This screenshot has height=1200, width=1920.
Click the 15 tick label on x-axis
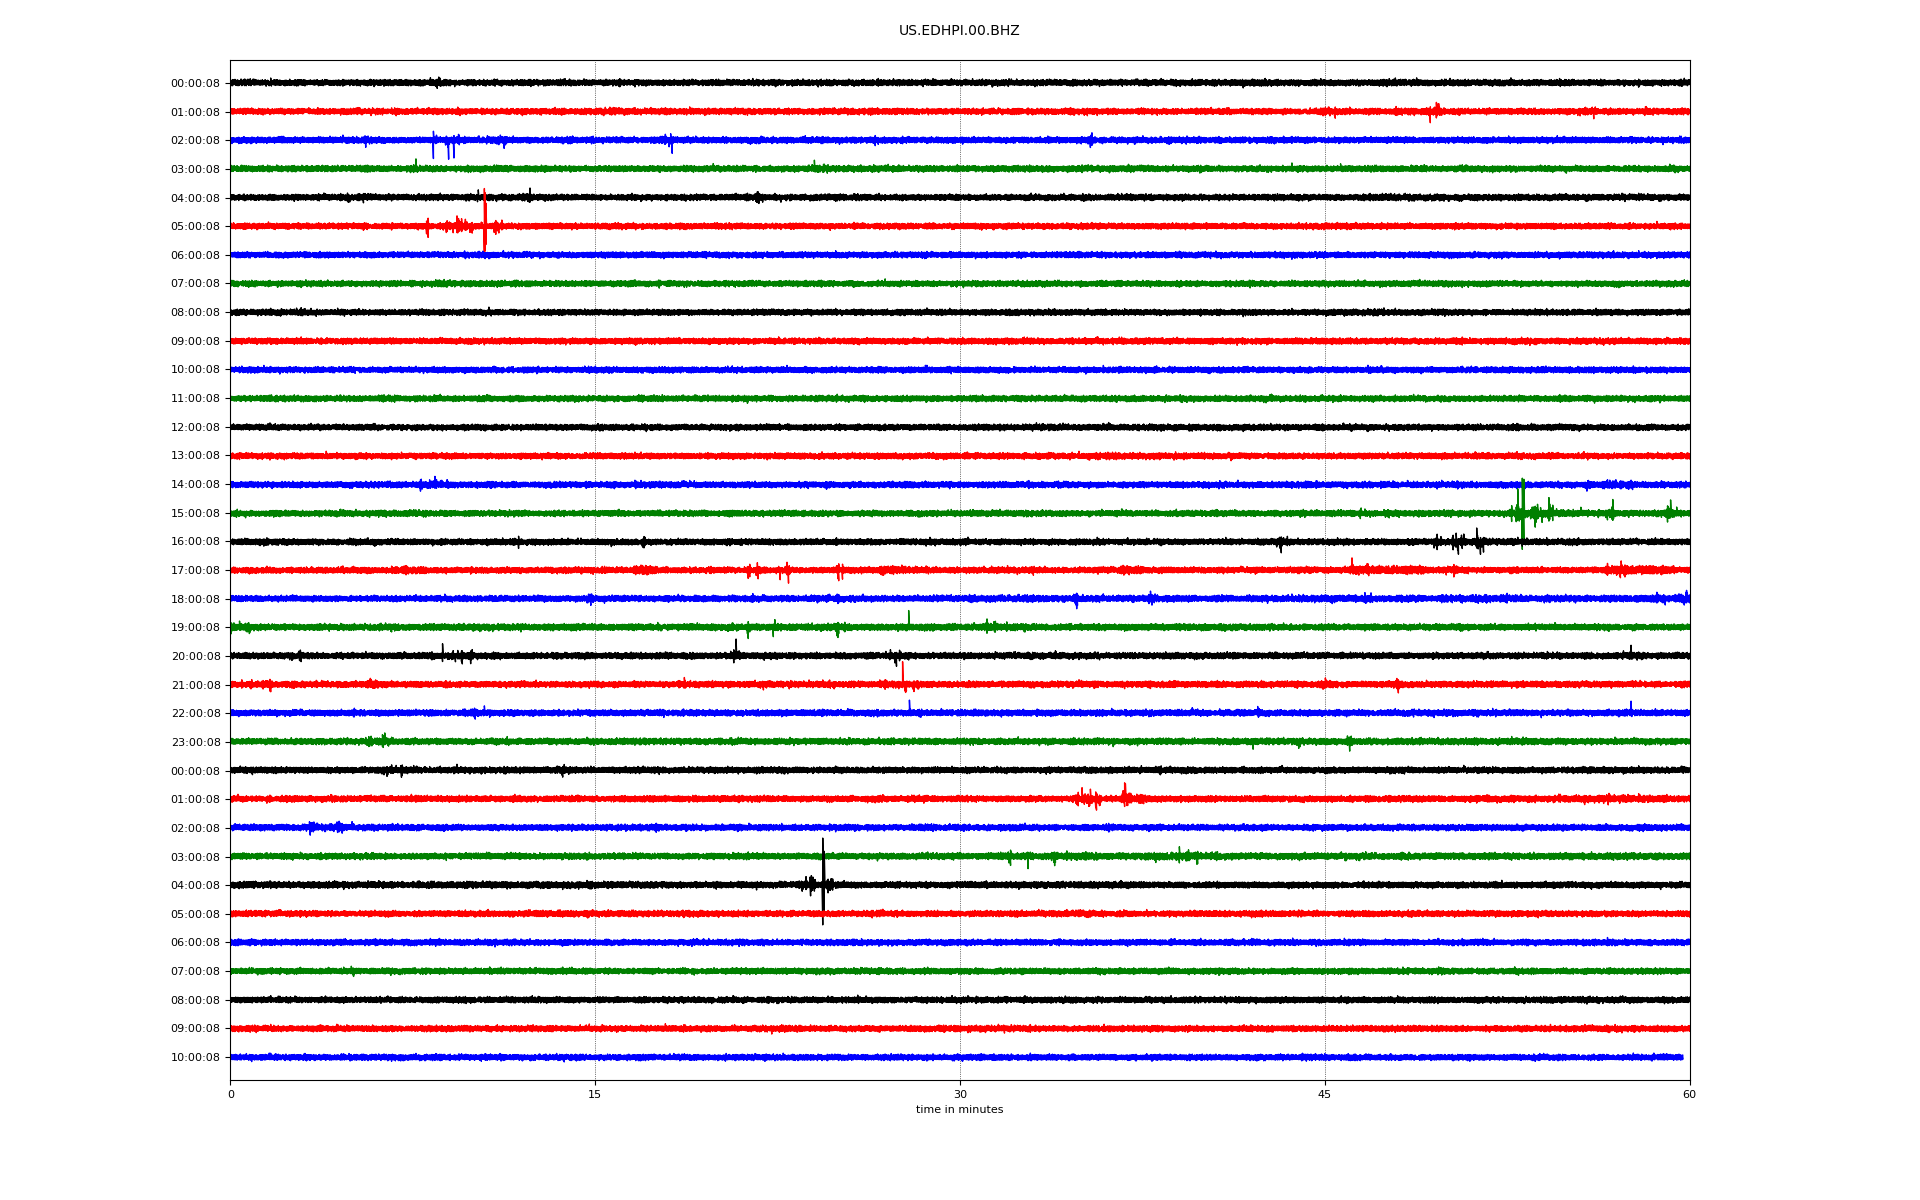pyautogui.click(x=595, y=1094)
